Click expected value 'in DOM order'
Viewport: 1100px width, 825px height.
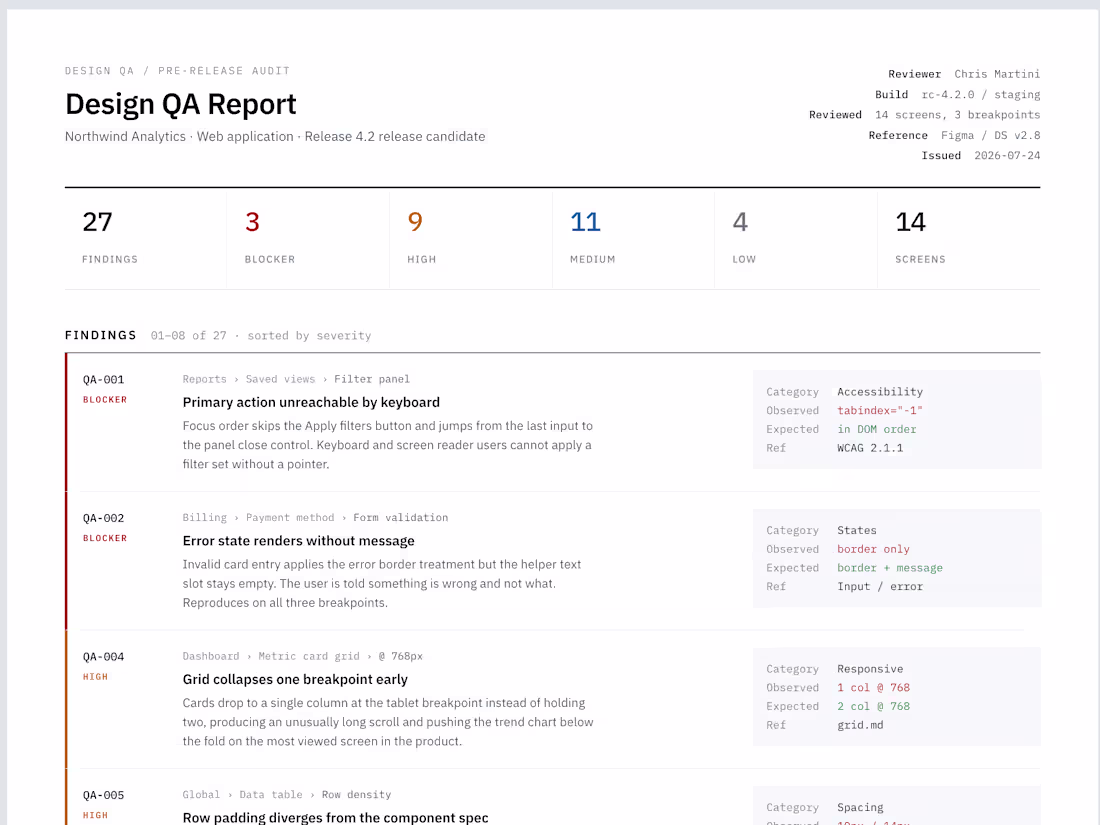click(x=876, y=429)
